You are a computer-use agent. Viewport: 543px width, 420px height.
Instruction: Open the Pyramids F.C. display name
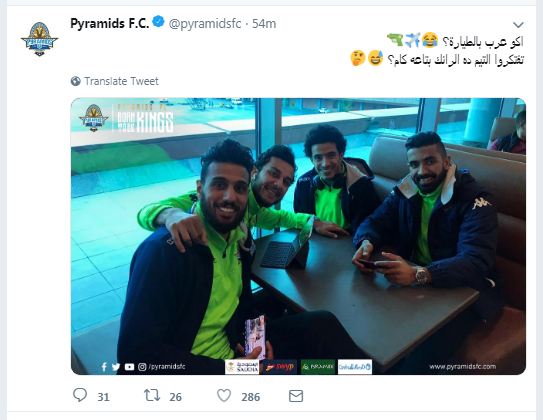click(109, 23)
